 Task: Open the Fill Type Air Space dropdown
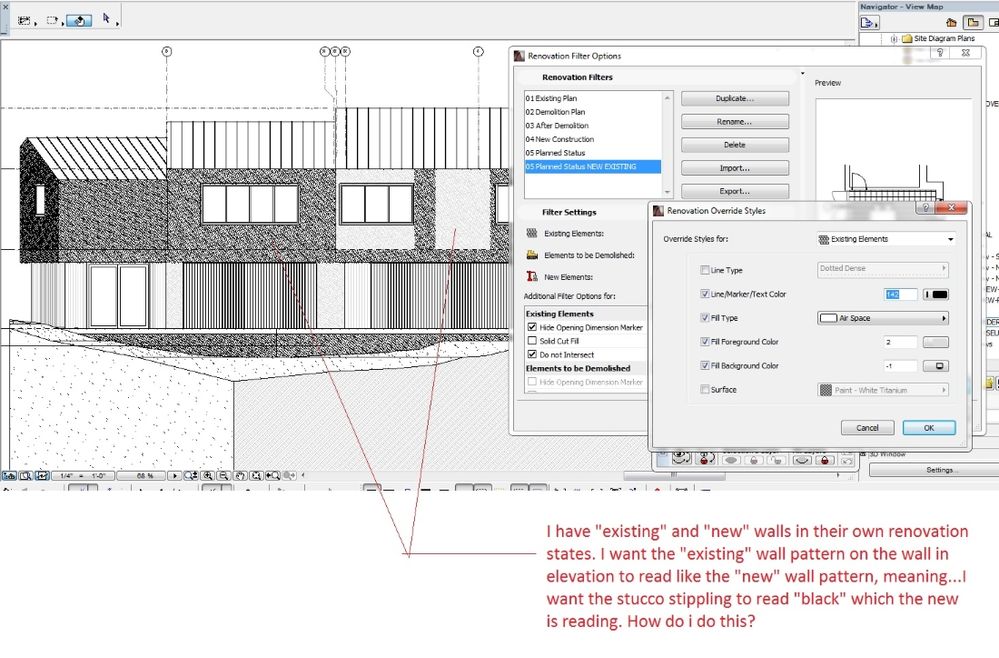click(883, 318)
